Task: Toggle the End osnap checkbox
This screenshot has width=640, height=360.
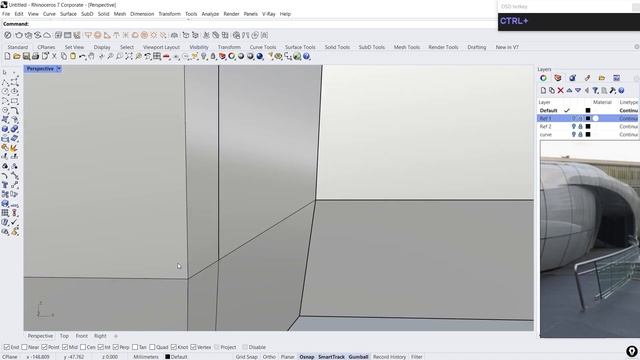Action: [7, 347]
